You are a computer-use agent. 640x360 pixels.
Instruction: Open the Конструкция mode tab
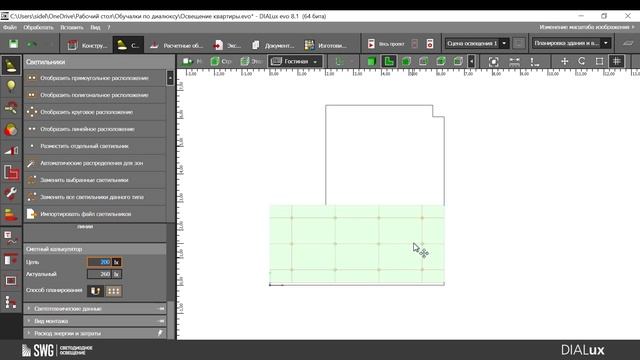[x=87, y=45]
